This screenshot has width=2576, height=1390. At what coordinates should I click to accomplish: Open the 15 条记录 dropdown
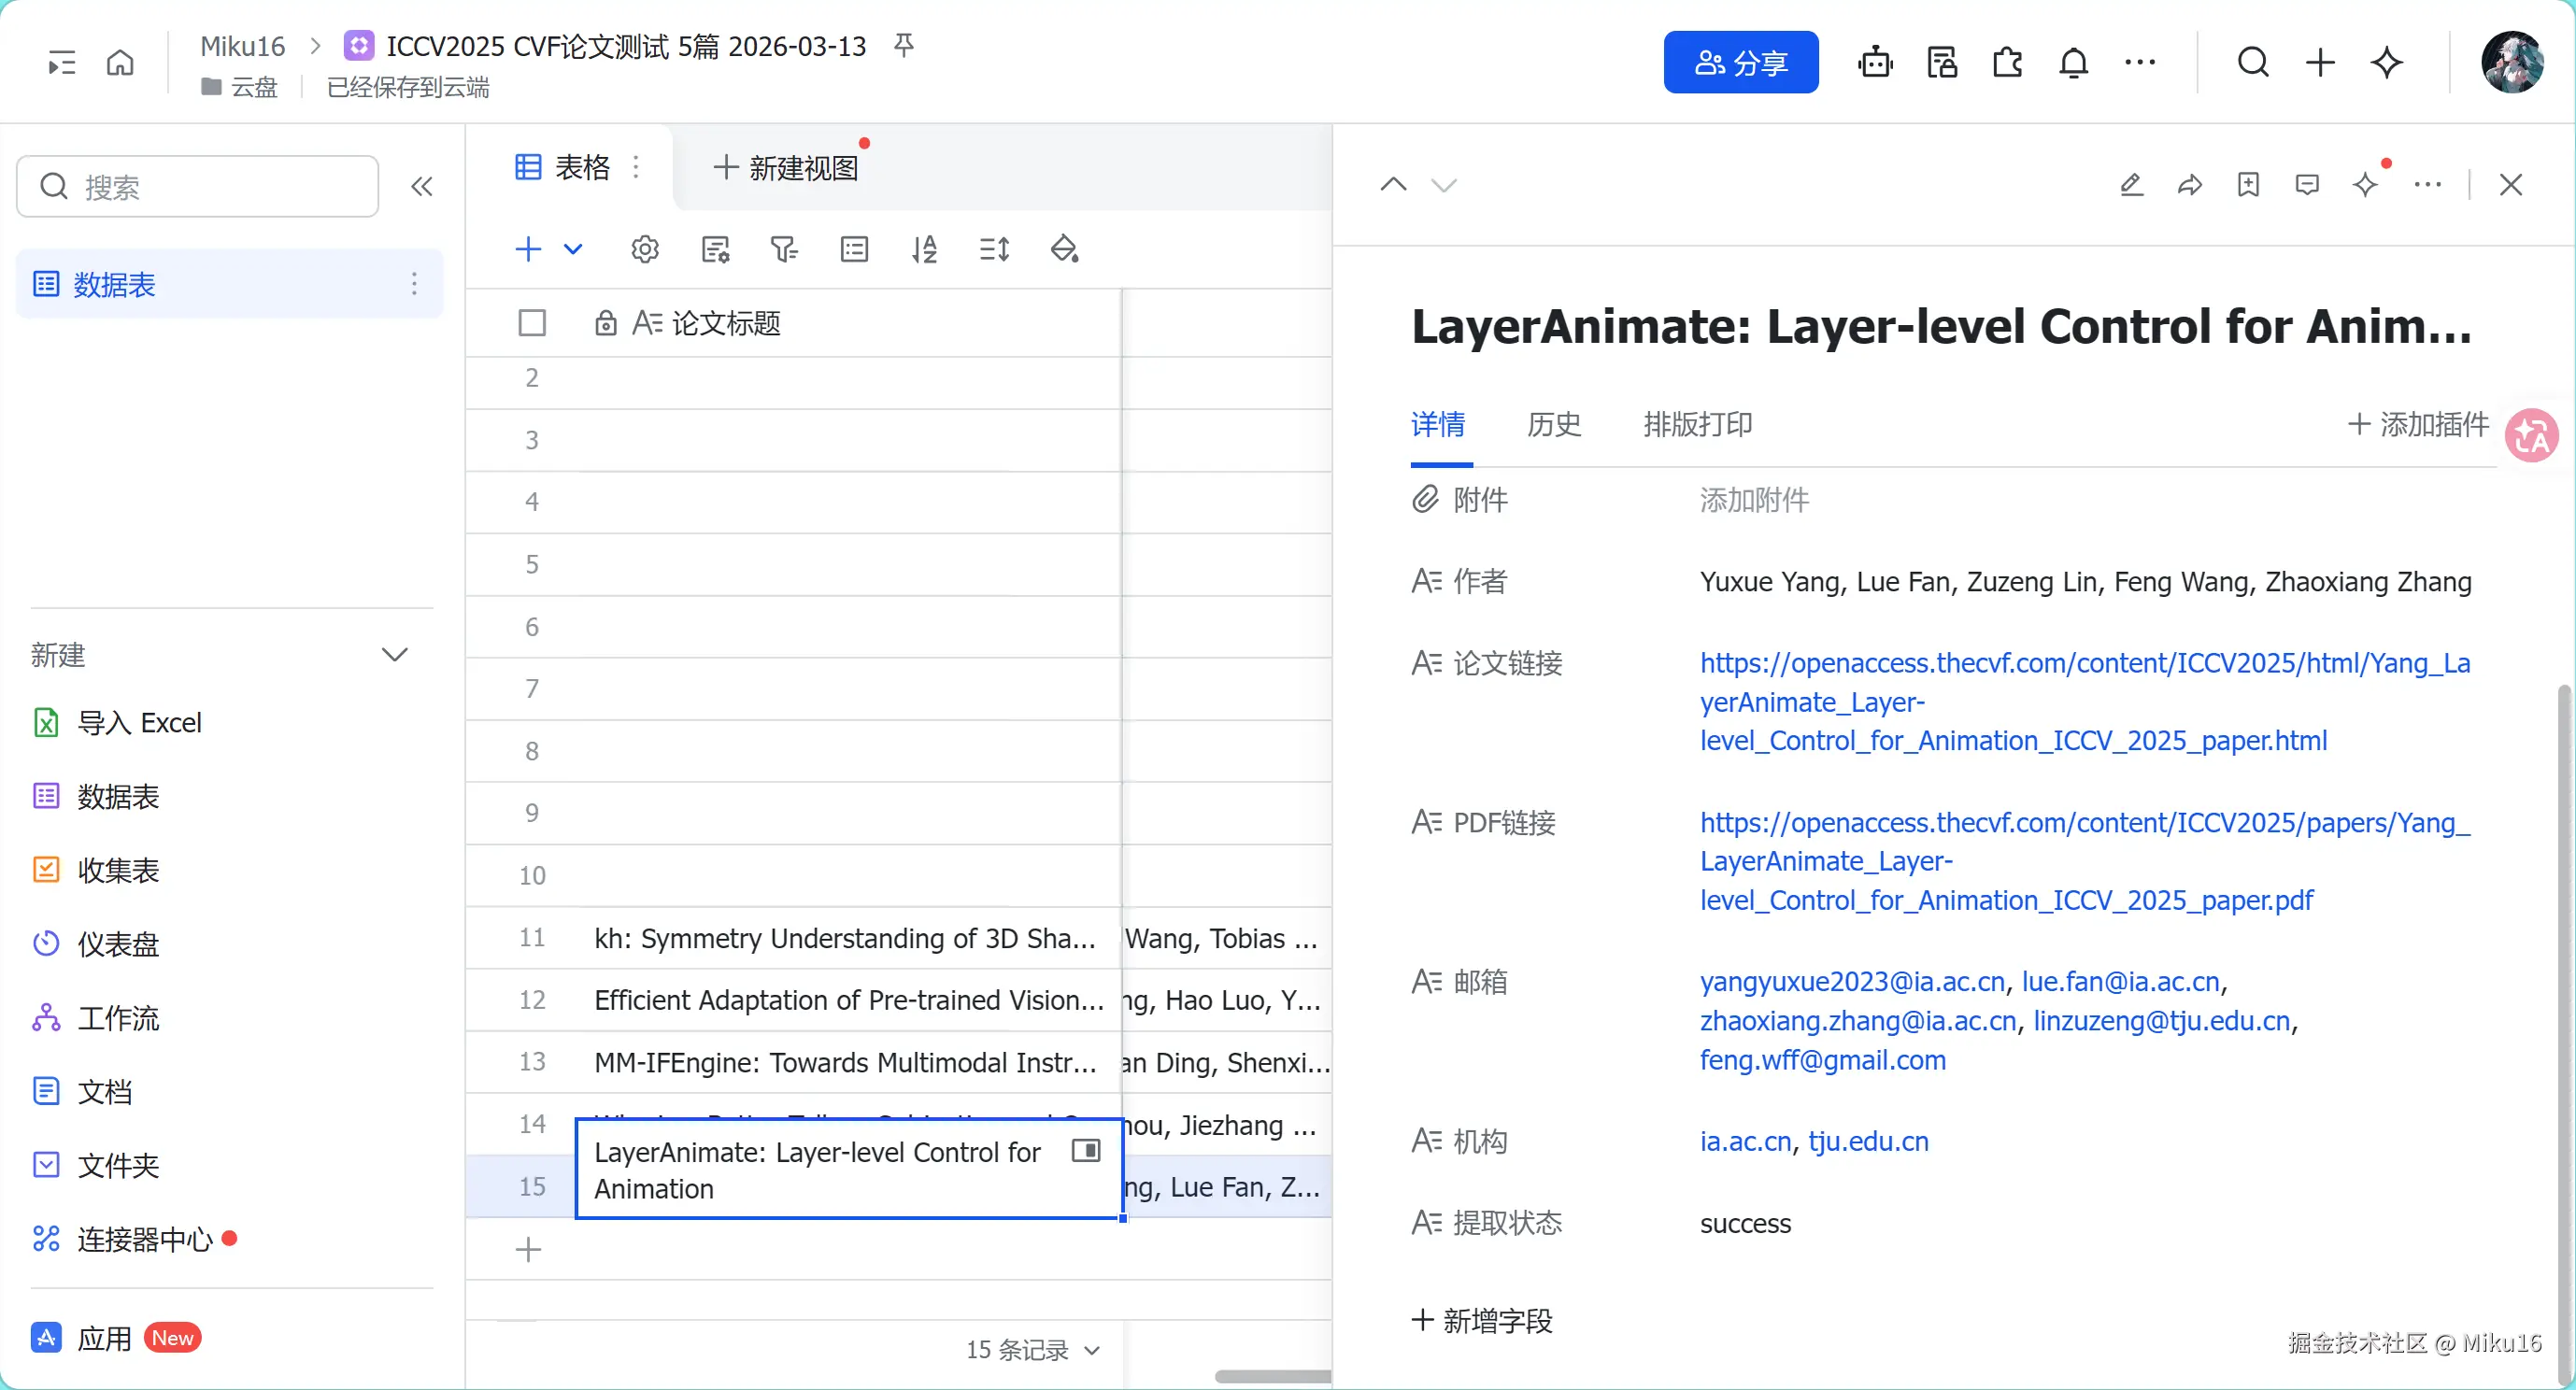coord(1032,1350)
